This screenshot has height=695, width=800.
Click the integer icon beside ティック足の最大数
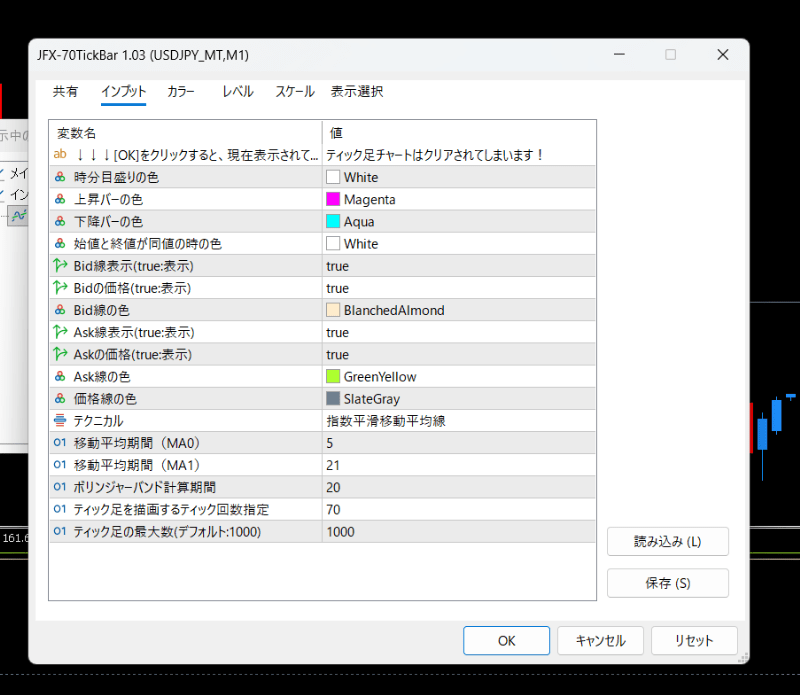[60, 531]
